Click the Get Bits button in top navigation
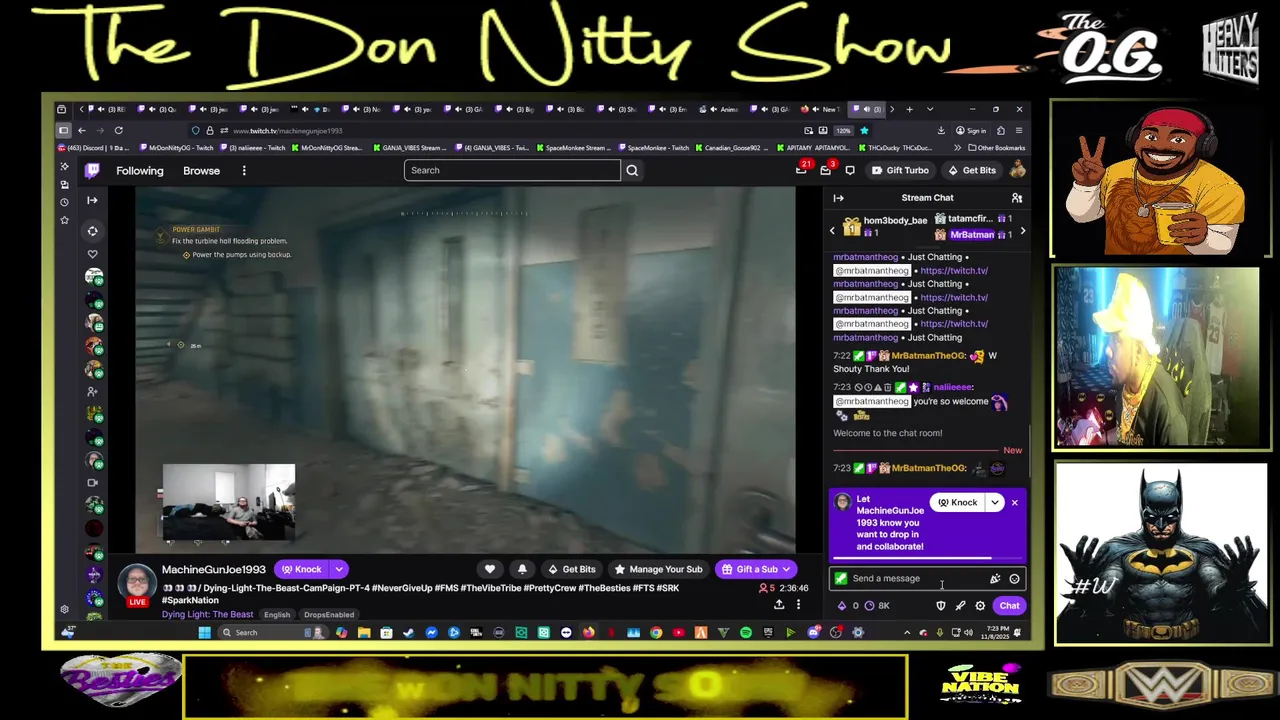Image resolution: width=1280 pixels, height=720 pixels. [x=971, y=170]
